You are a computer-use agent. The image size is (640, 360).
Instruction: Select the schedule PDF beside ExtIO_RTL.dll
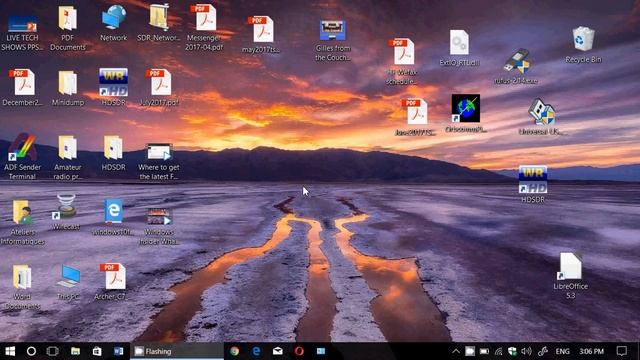point(402,61)
